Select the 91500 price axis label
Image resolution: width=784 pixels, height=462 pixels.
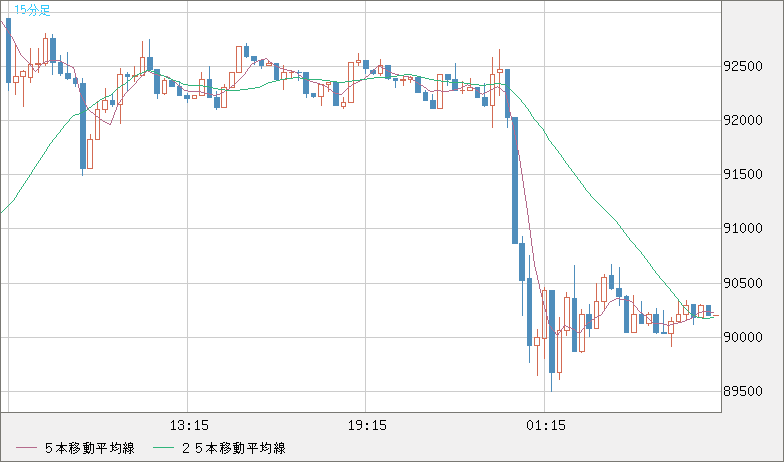pos(742,175)
